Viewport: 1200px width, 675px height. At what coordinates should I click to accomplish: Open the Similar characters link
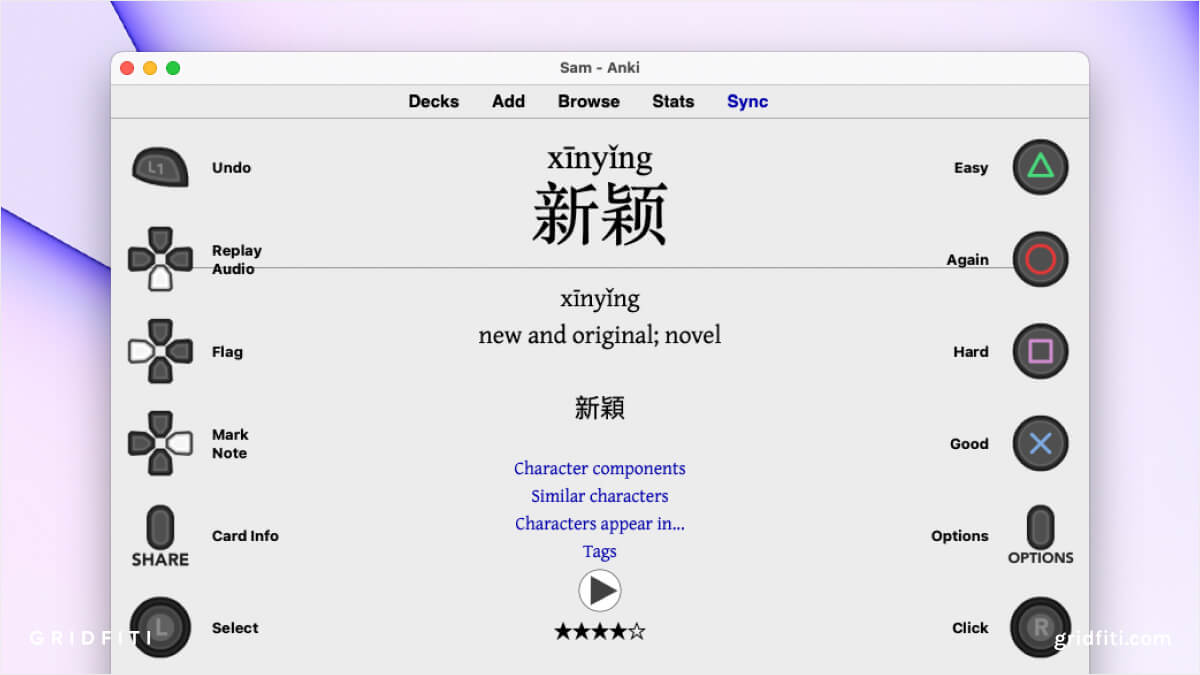click(x=600, y=496)
